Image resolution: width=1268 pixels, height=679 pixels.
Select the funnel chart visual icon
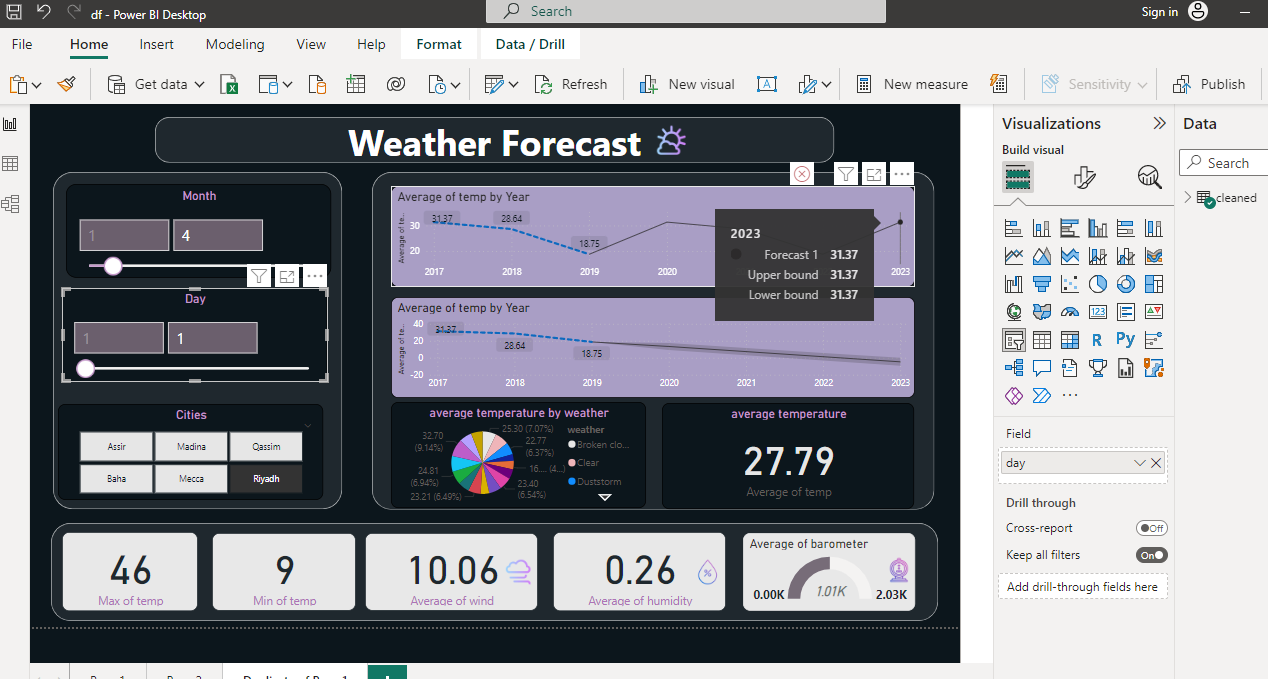click(1041, 284)
